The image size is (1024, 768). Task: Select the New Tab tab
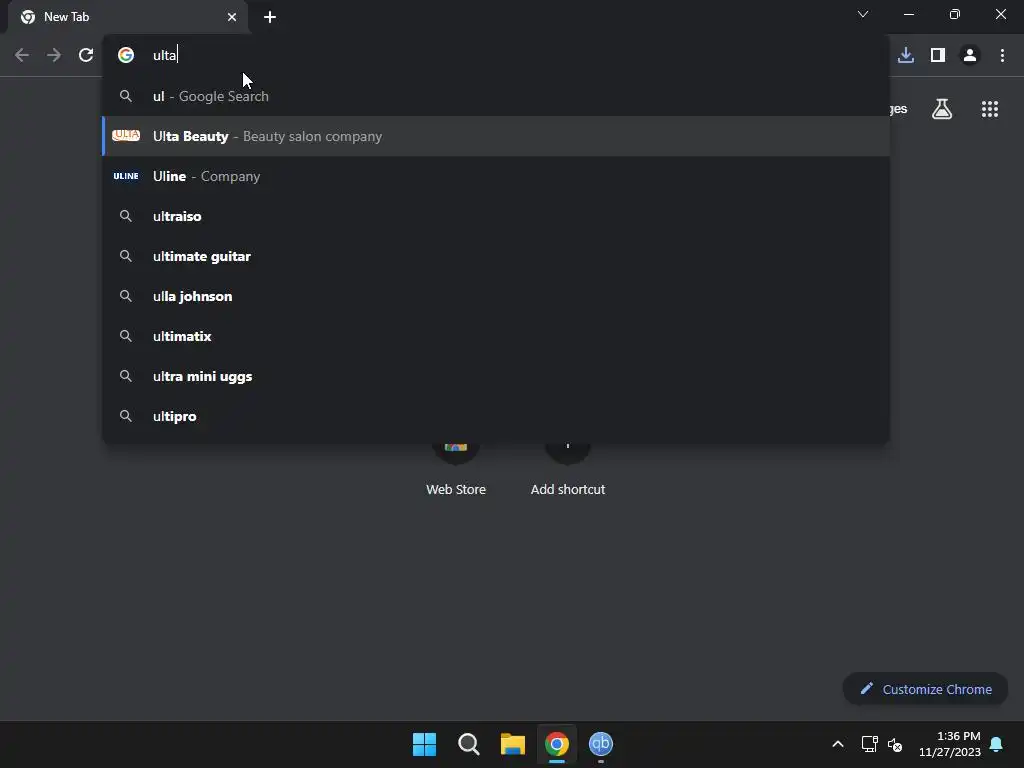tap(127, 17)
